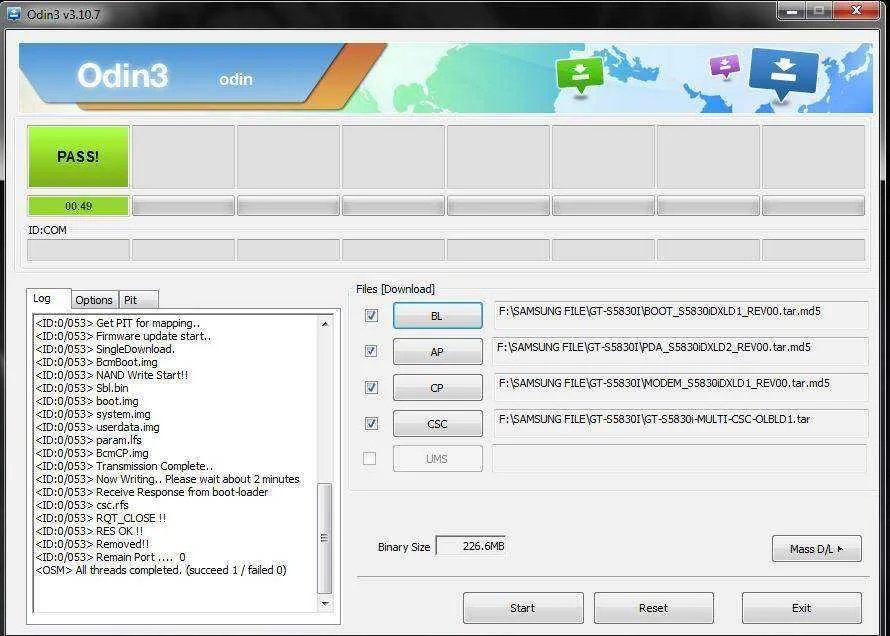This screenshot has width=890, height=636.
Task: Click the 'Now Writing.. Please wait' log line
Action: pyautogui.click(x=167, y=479)
